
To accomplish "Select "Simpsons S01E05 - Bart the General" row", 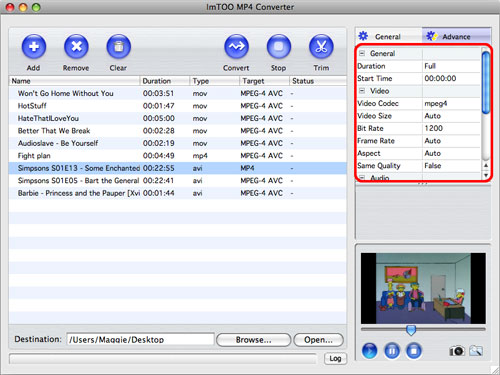I will [x=178, y=181].
